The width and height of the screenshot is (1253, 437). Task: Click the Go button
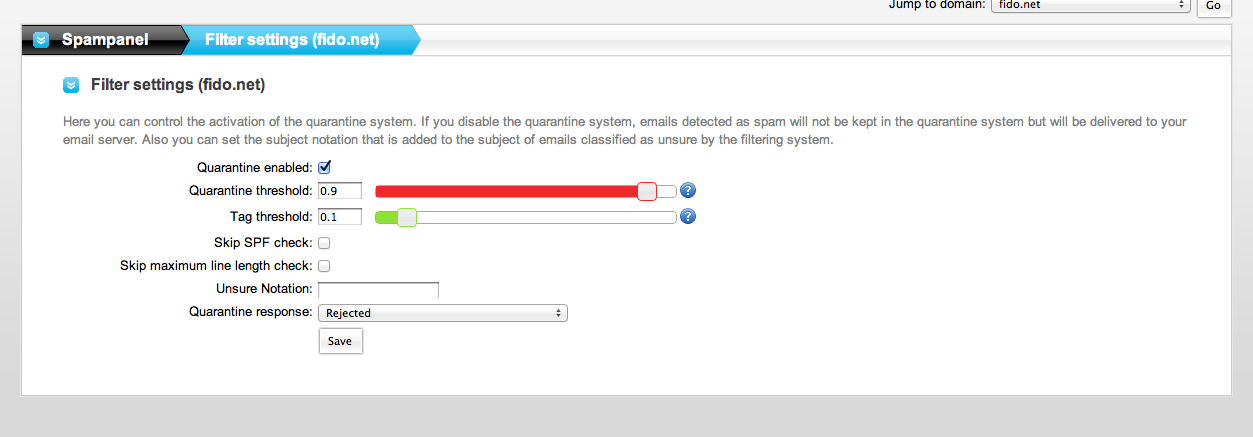[x=1213, y=6]
